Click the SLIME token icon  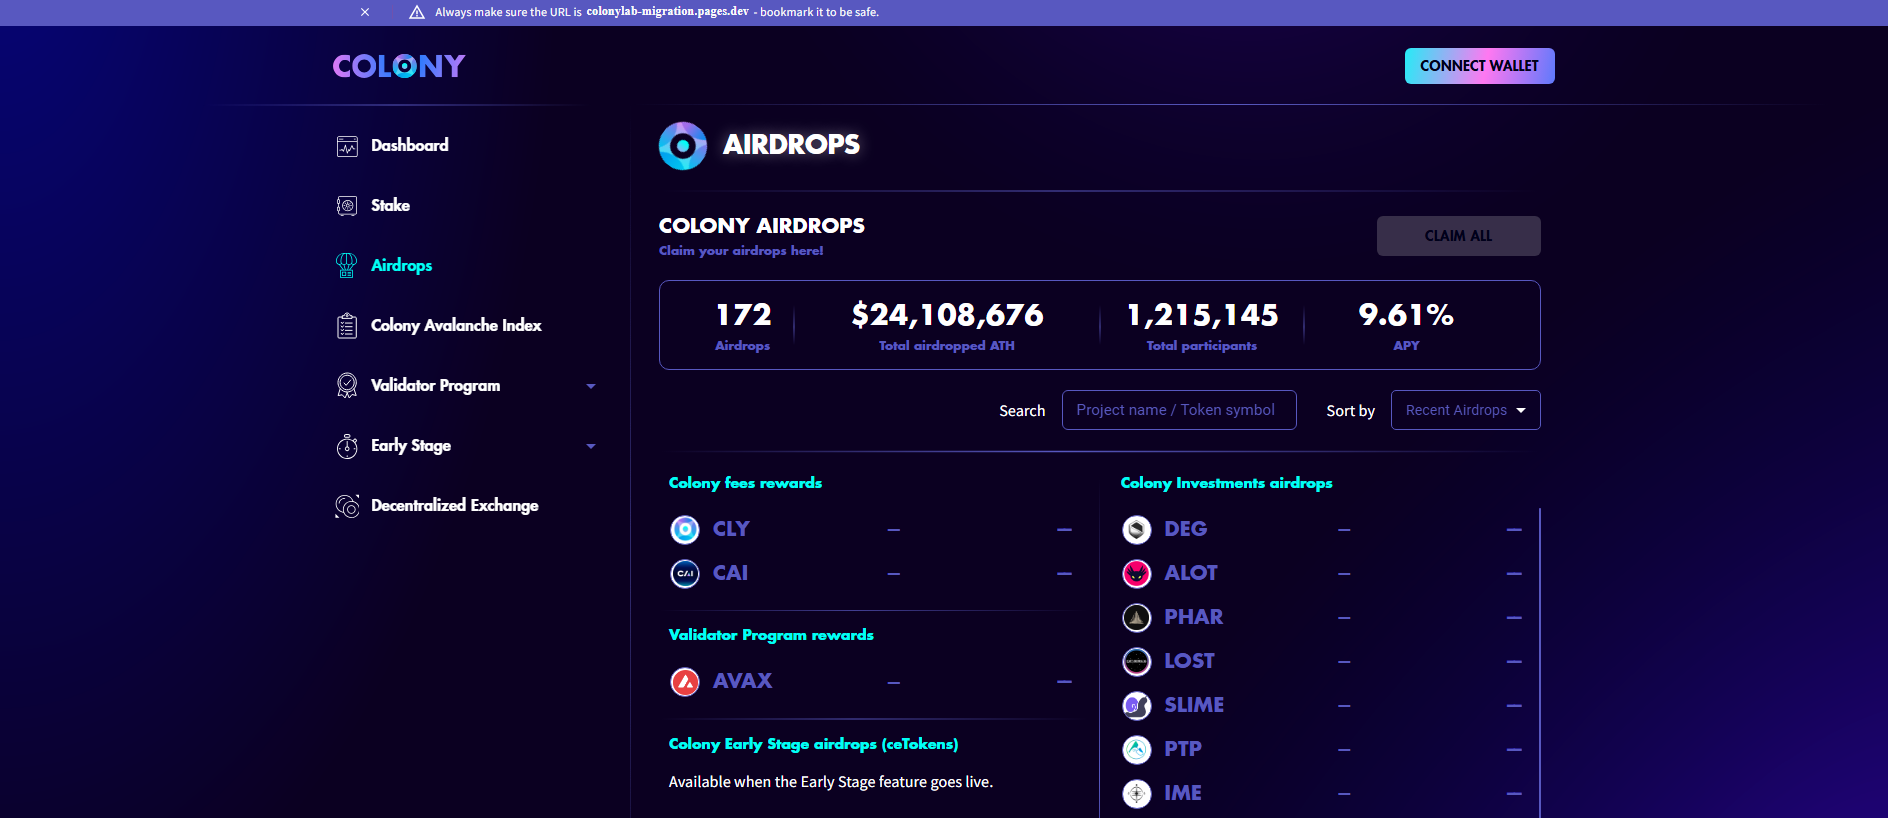pyautogui.click(x=1137, y=705)
